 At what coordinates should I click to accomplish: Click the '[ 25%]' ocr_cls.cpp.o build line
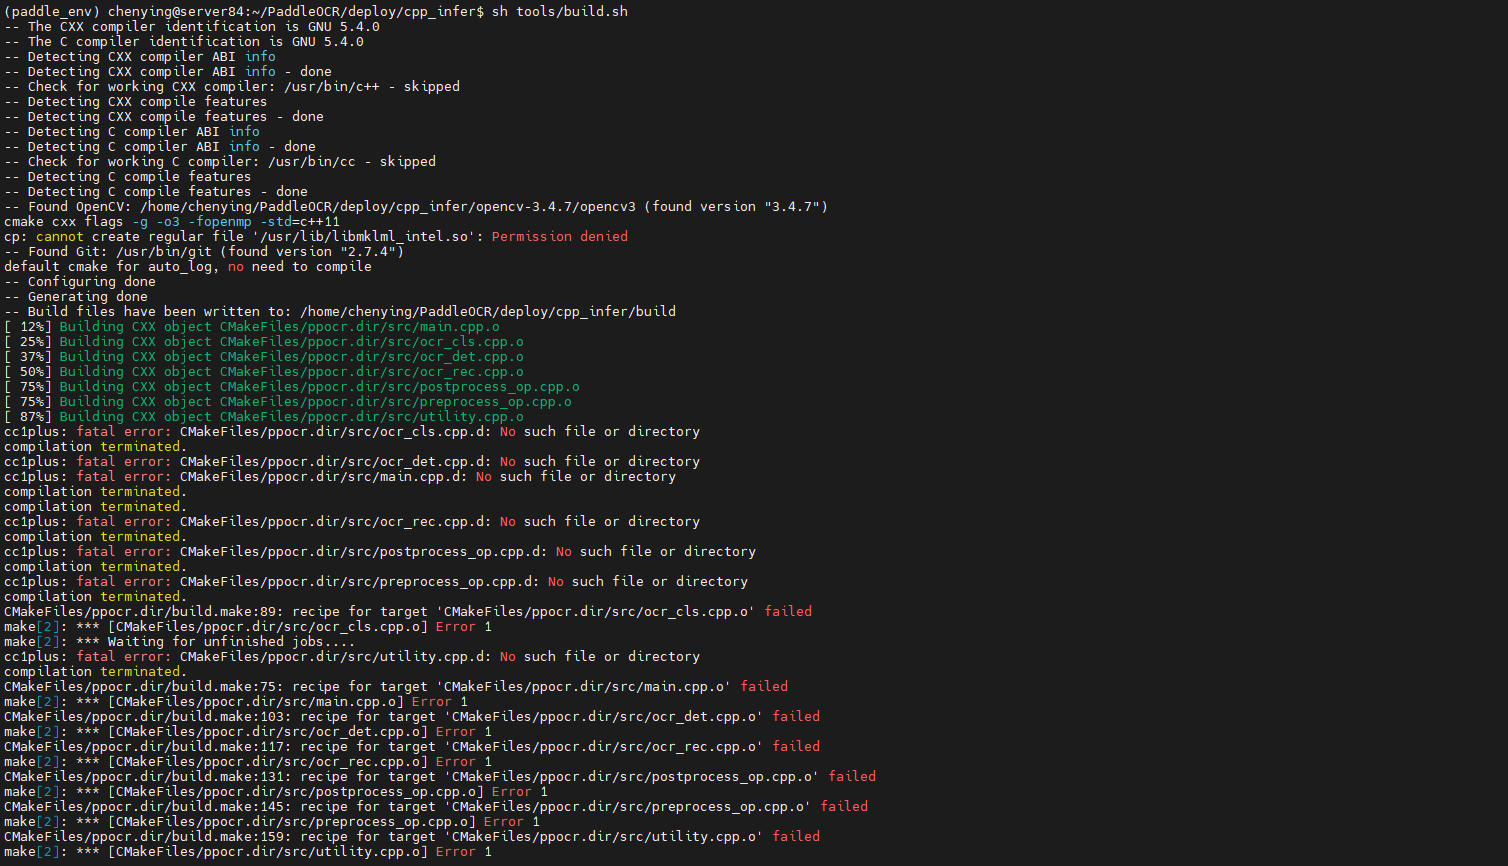coord(264,341)
